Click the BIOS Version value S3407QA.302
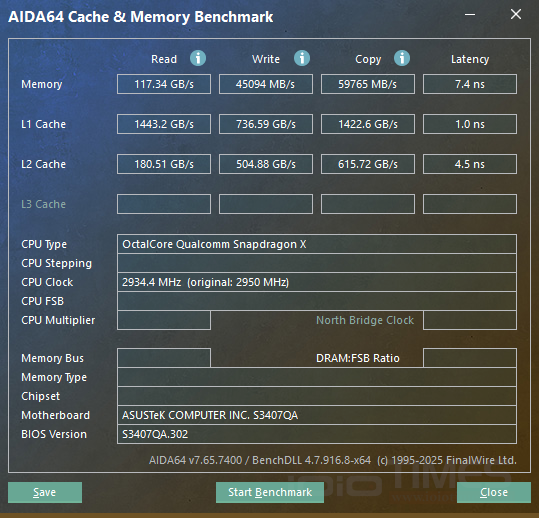The width and height of the screenshot is (539, 518). 317,434
